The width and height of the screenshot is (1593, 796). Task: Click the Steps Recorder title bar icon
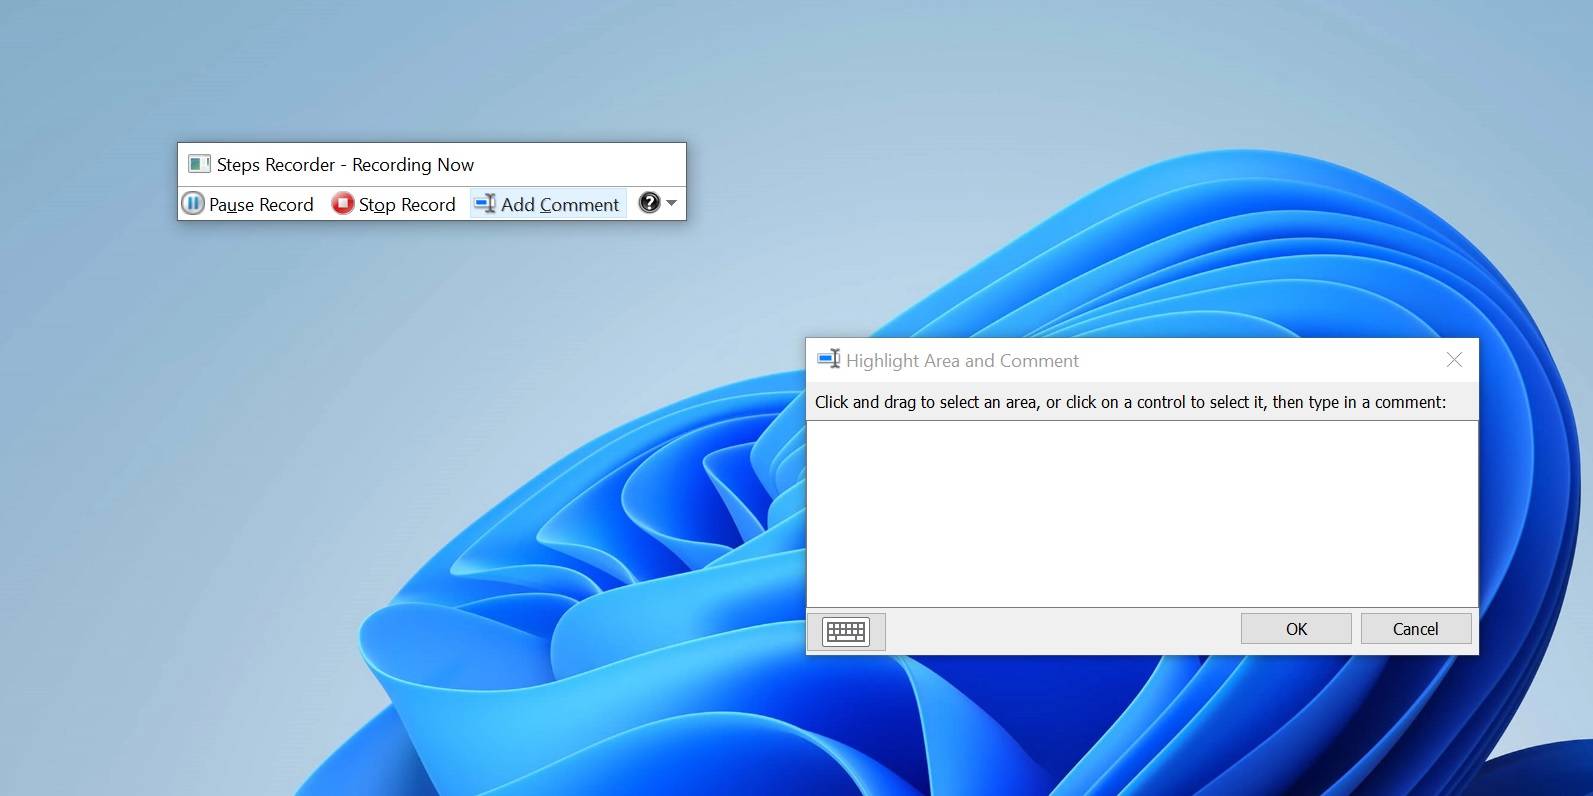point(199,164)
